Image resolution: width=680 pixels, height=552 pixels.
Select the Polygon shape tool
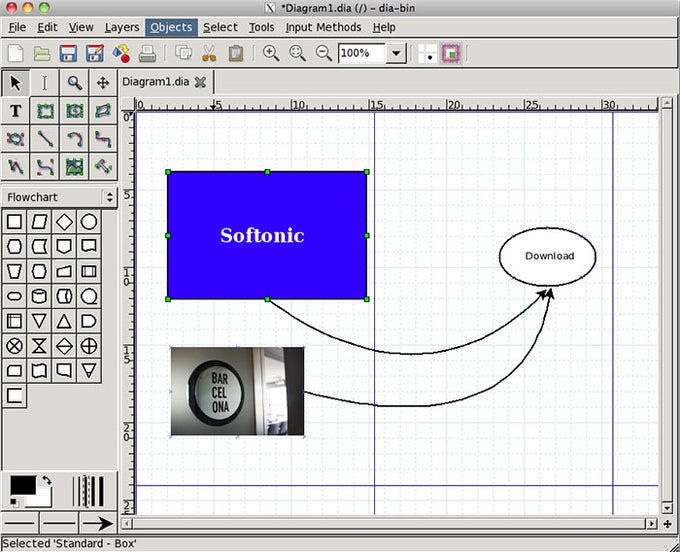[x=103, y=111]
